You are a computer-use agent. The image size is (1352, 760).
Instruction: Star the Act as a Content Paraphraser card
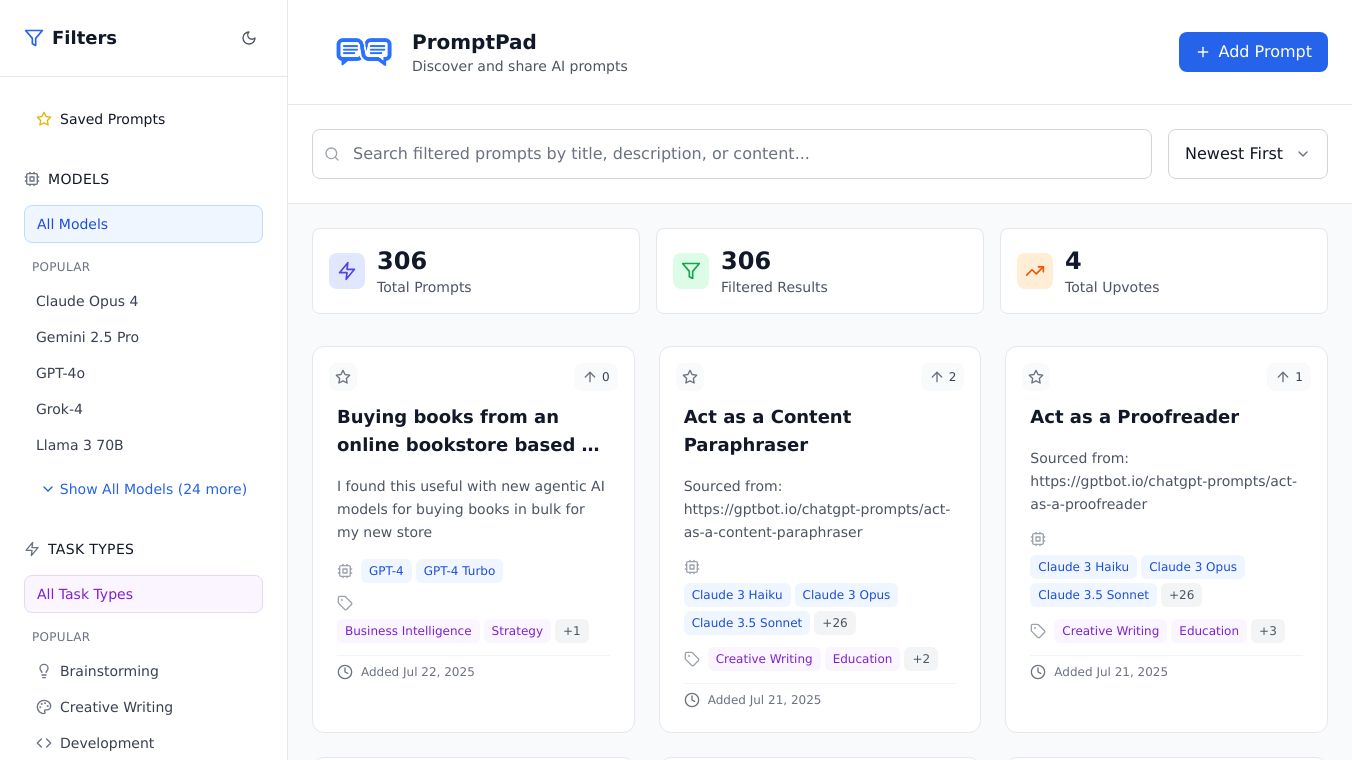[690, 377]
